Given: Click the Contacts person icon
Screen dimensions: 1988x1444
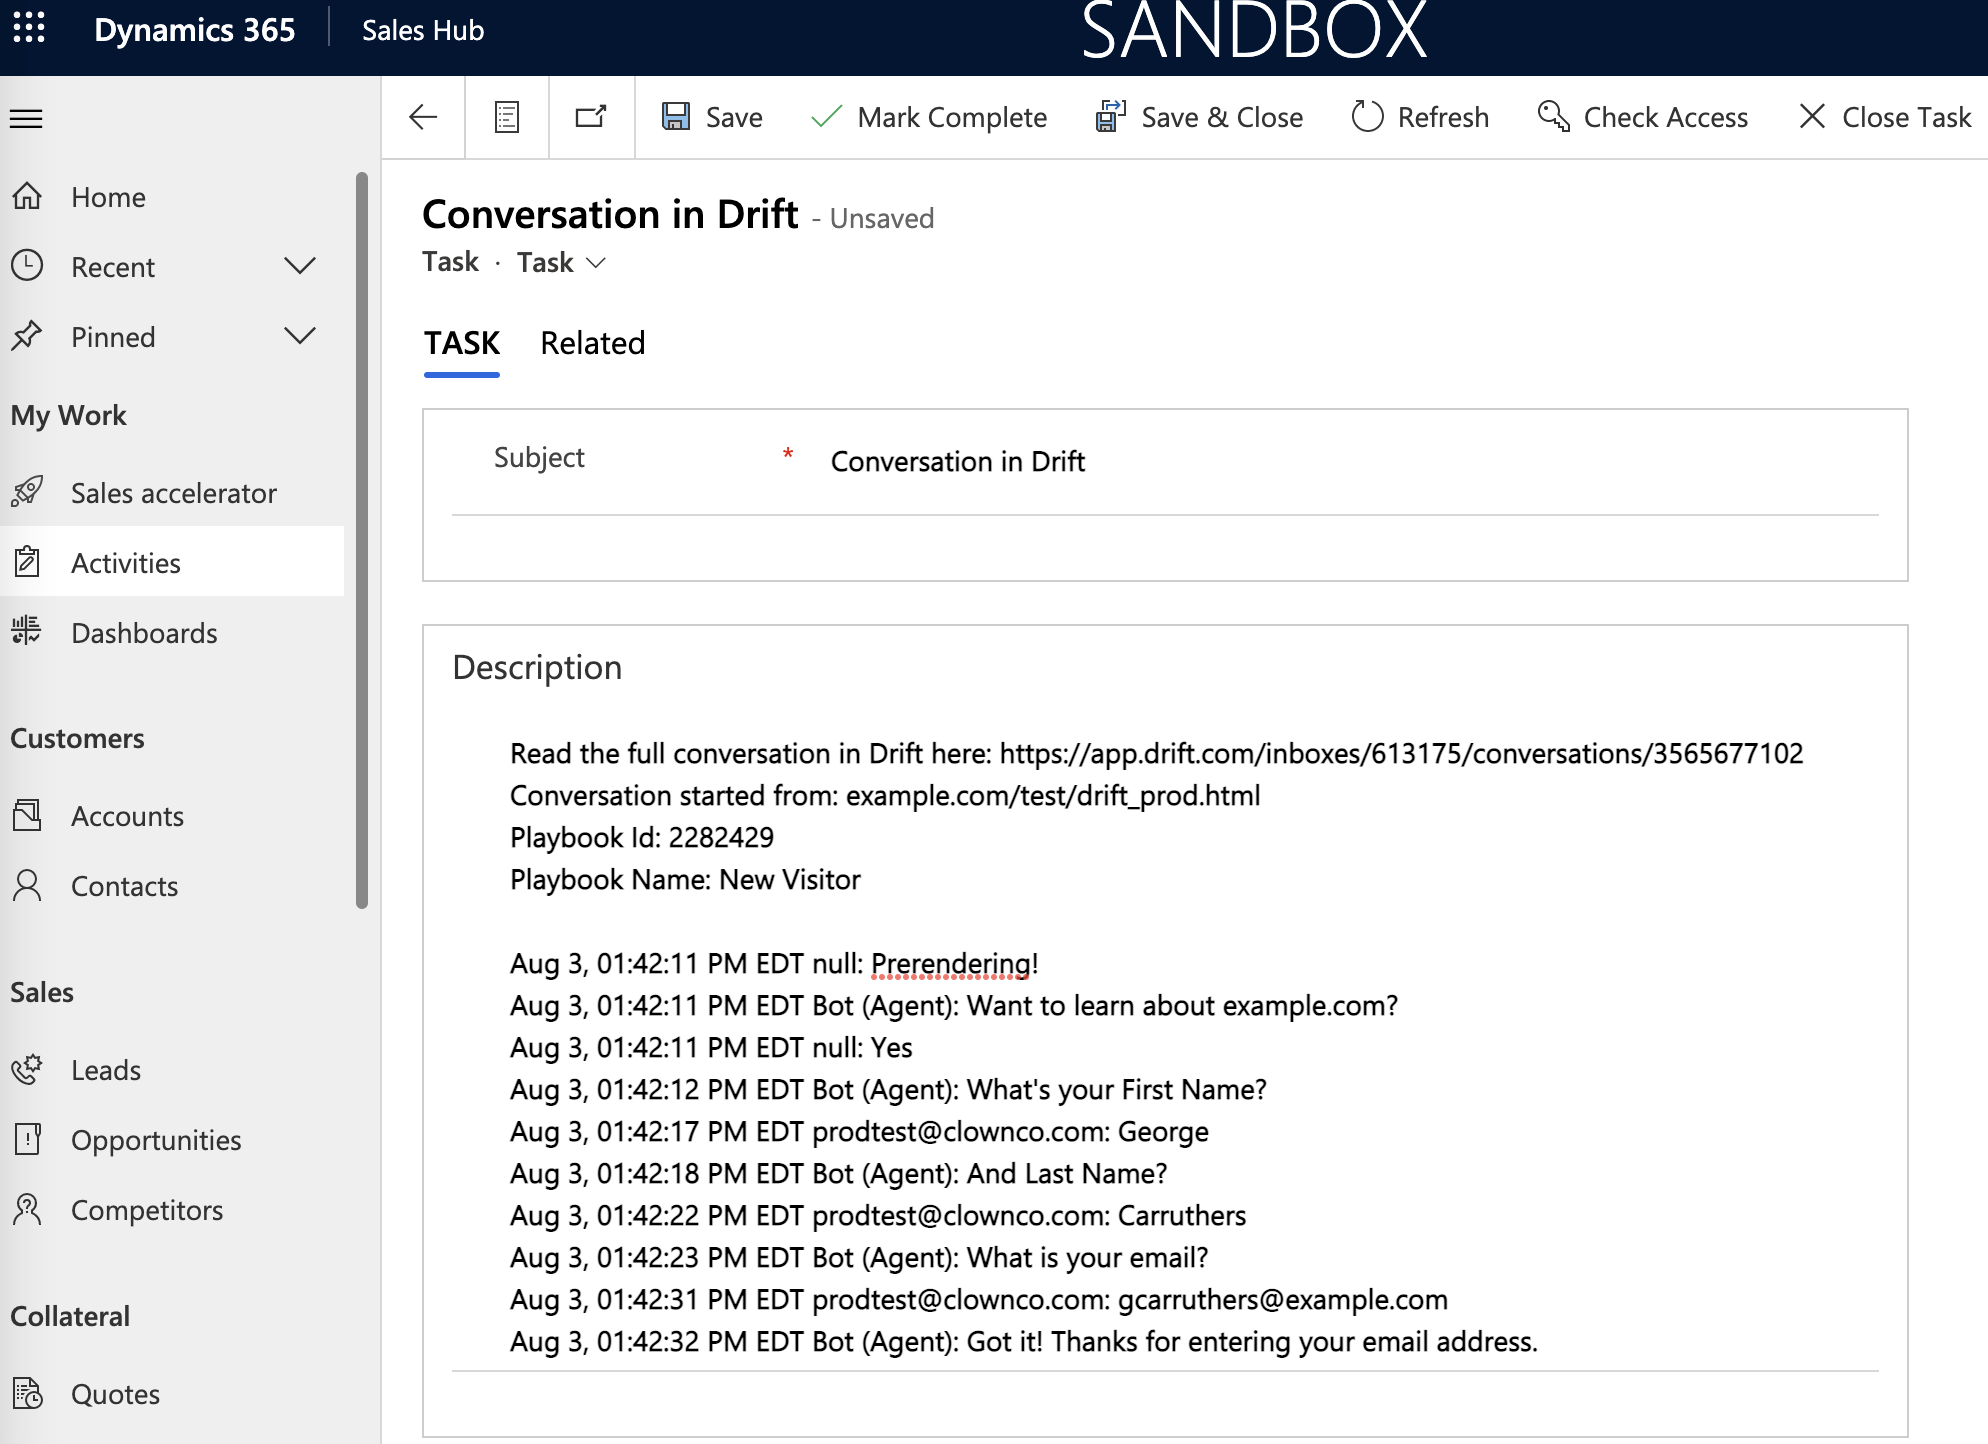Looking at the screenshot, I should coord(27,885).
